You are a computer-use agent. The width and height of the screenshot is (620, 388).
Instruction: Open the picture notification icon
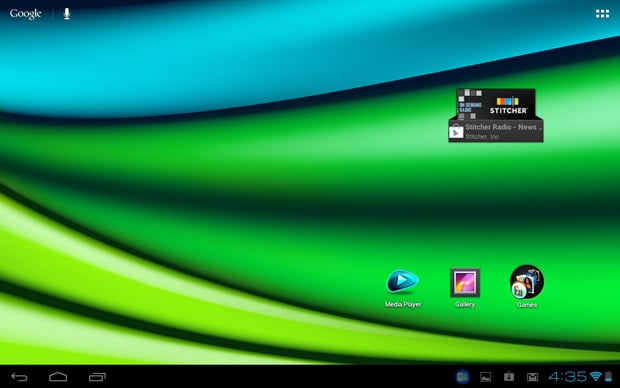tap(486, 377)
